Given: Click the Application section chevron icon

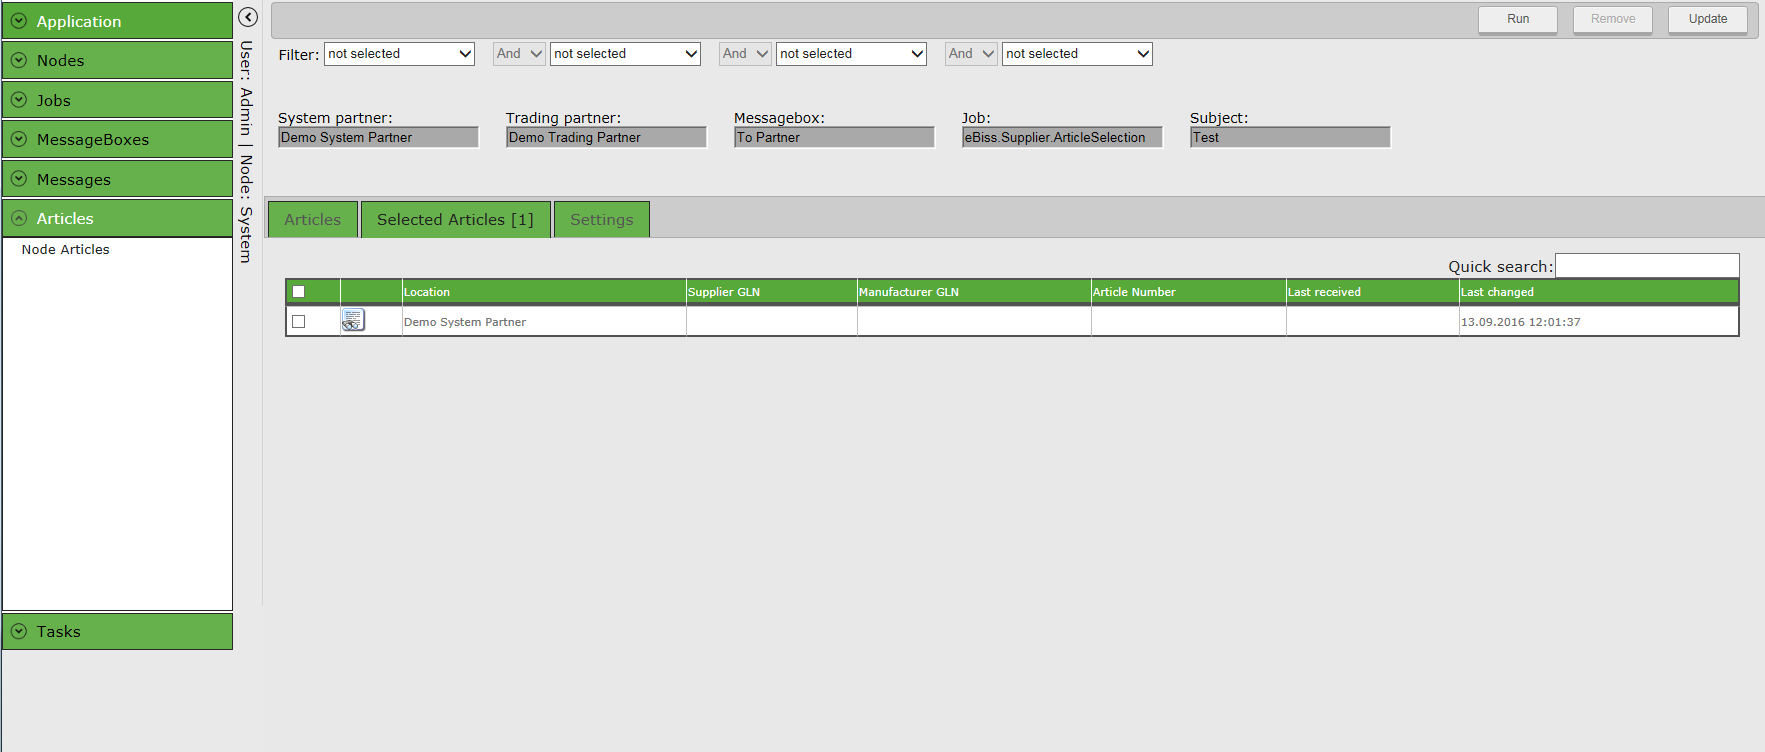Looking at the screenshot, I should (x=19, y=21).
